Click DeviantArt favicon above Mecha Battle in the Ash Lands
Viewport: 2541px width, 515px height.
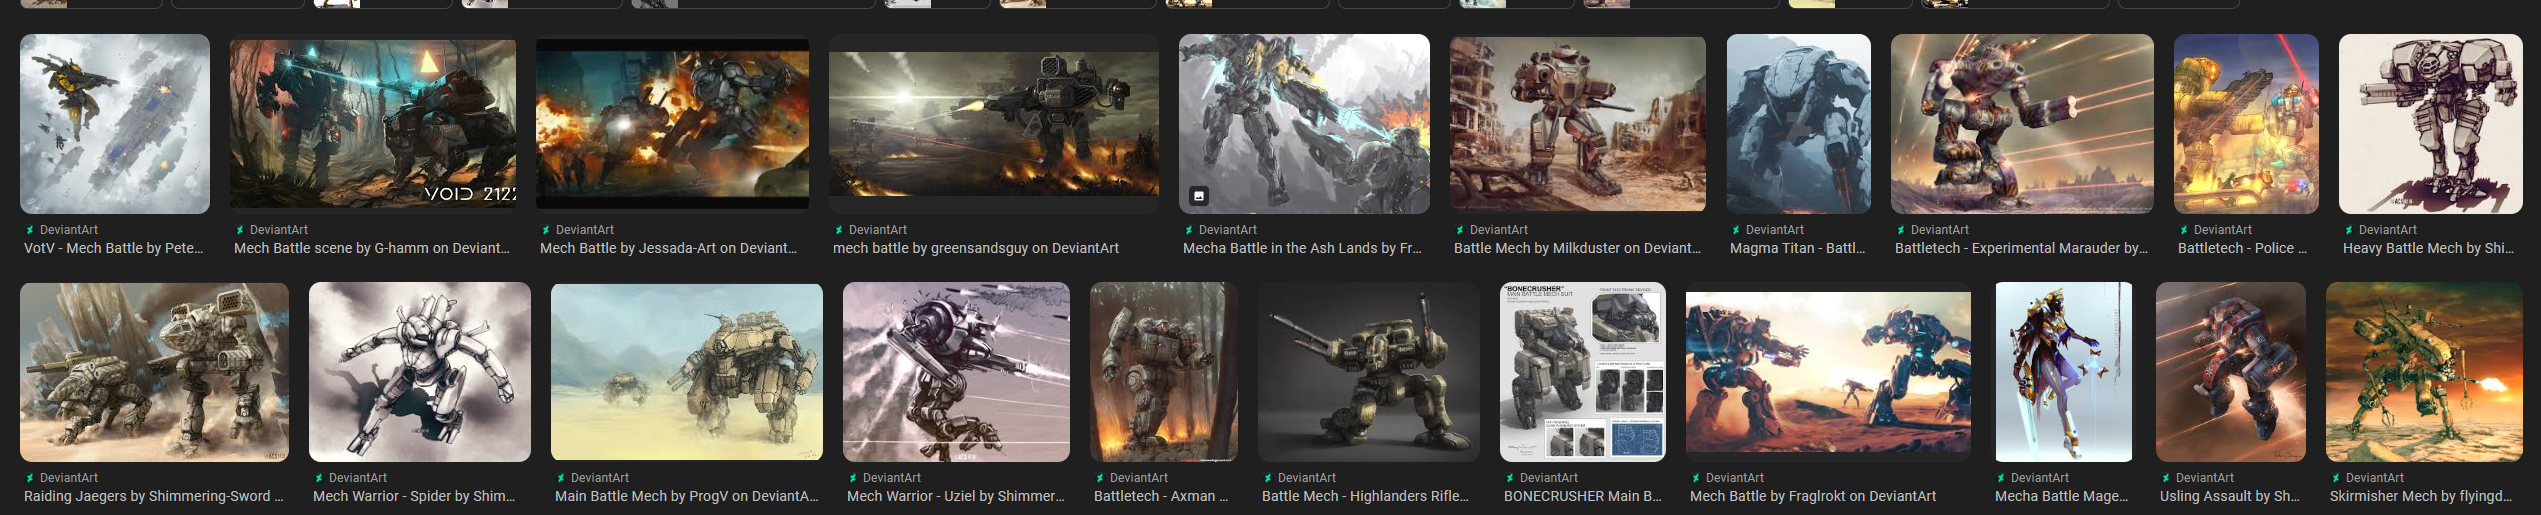pos(1189,230)
